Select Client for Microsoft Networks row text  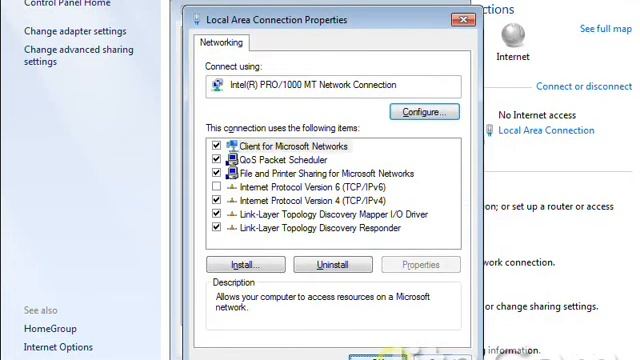click(293, 146)
